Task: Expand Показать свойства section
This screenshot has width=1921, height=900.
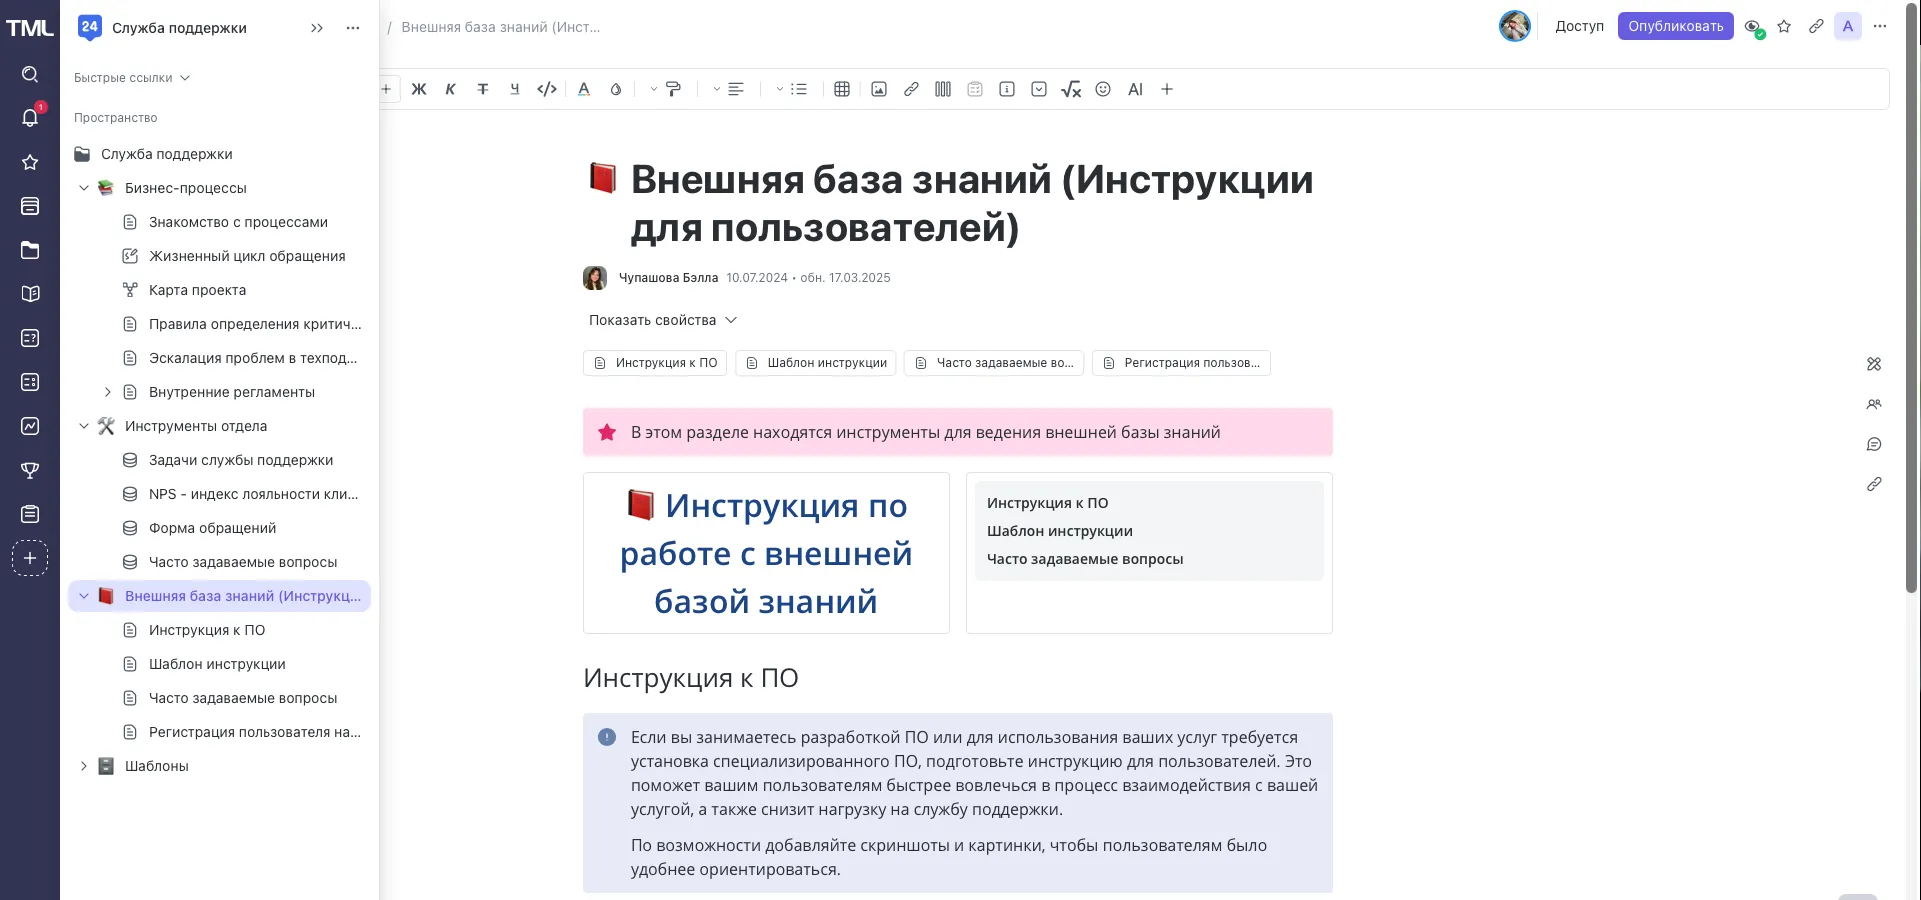Action: click(662, 320)
